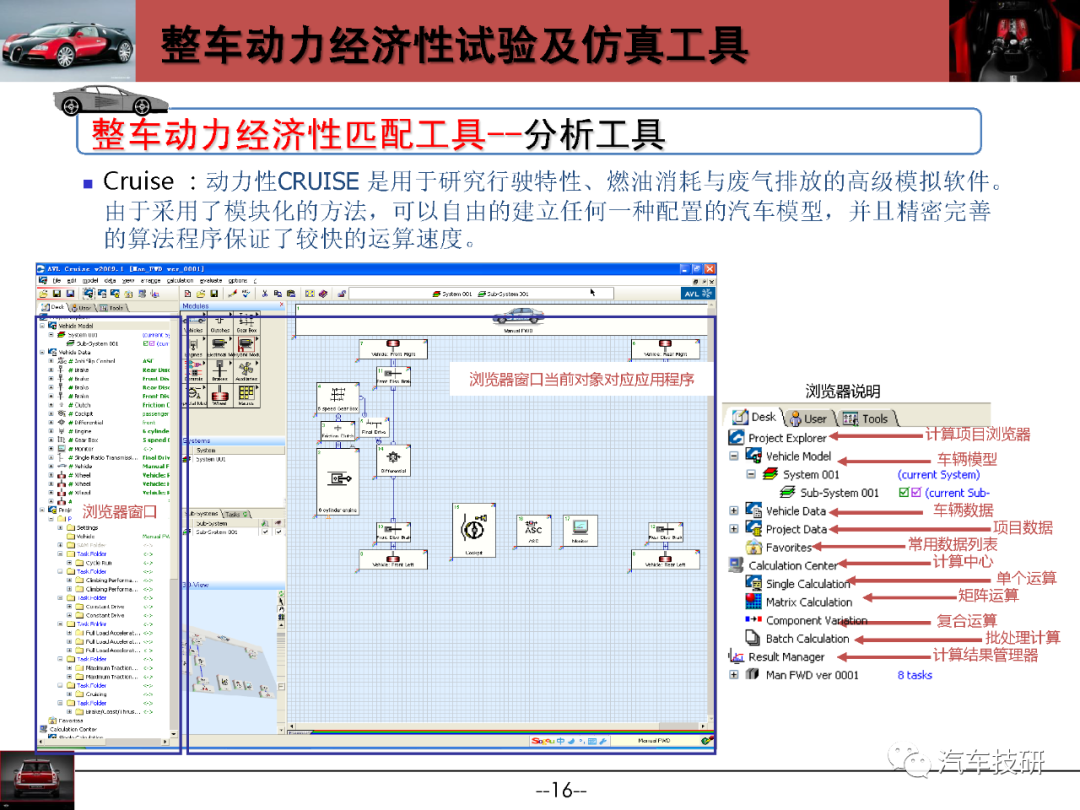Image resolution: width=1080 pixels, height=810 pixels.
Task: Click the Component Variation icon in enlarged panel
Action: pyautogui.click(x=754, y=619)
